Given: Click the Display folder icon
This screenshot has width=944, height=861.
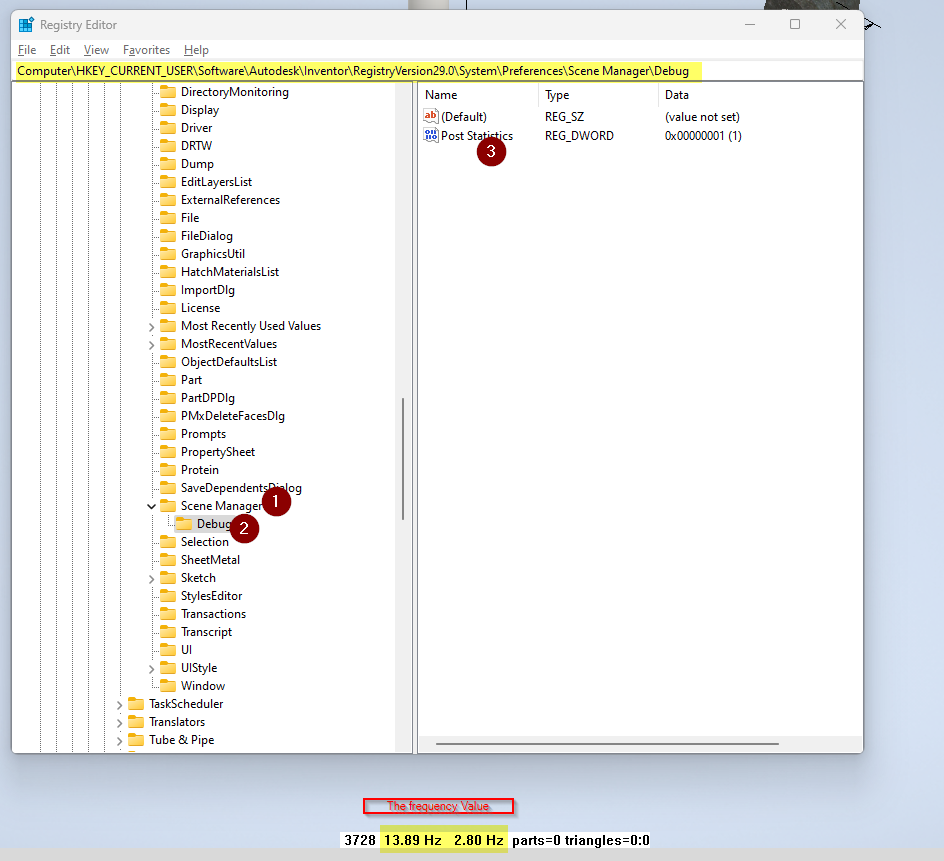Looking at the screenshot, I should click(168, 110).
